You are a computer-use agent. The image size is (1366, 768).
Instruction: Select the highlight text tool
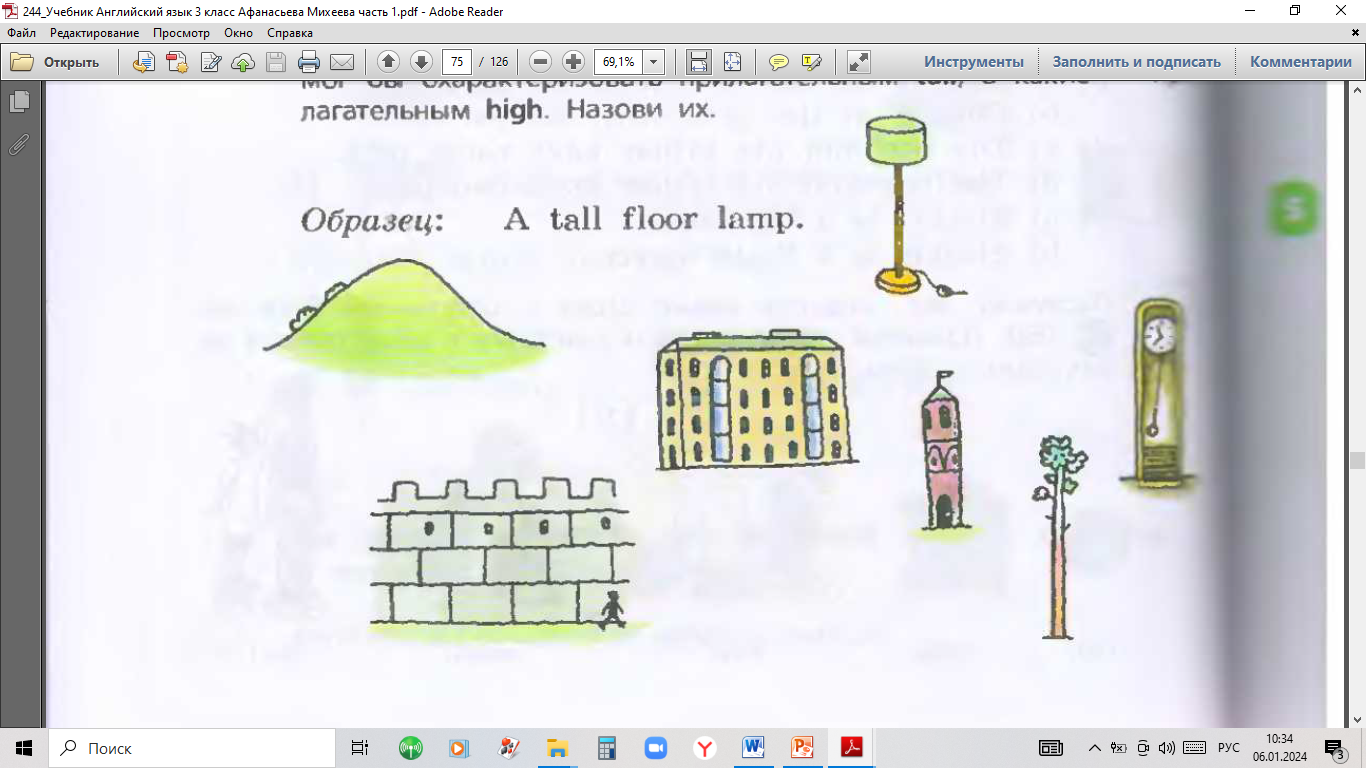pos(811,62)
